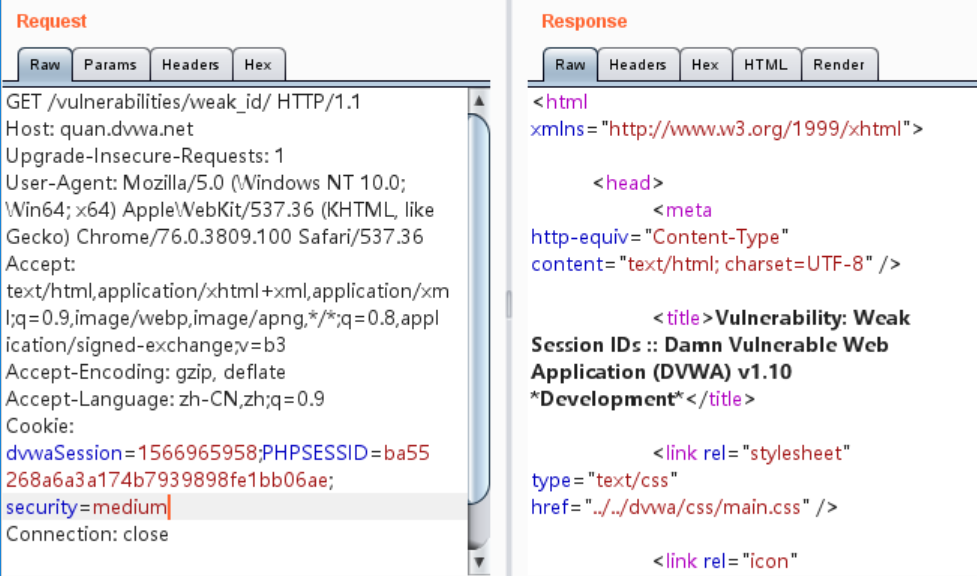This screenshot has height=576, width=977.
Task: Open the Request Headers tab
Action: tap(191, 65)
